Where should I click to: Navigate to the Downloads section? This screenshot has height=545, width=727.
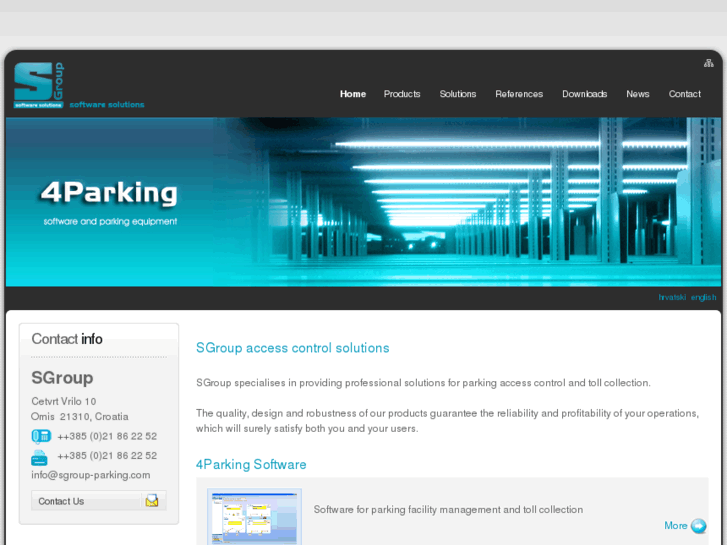[585, 94]
